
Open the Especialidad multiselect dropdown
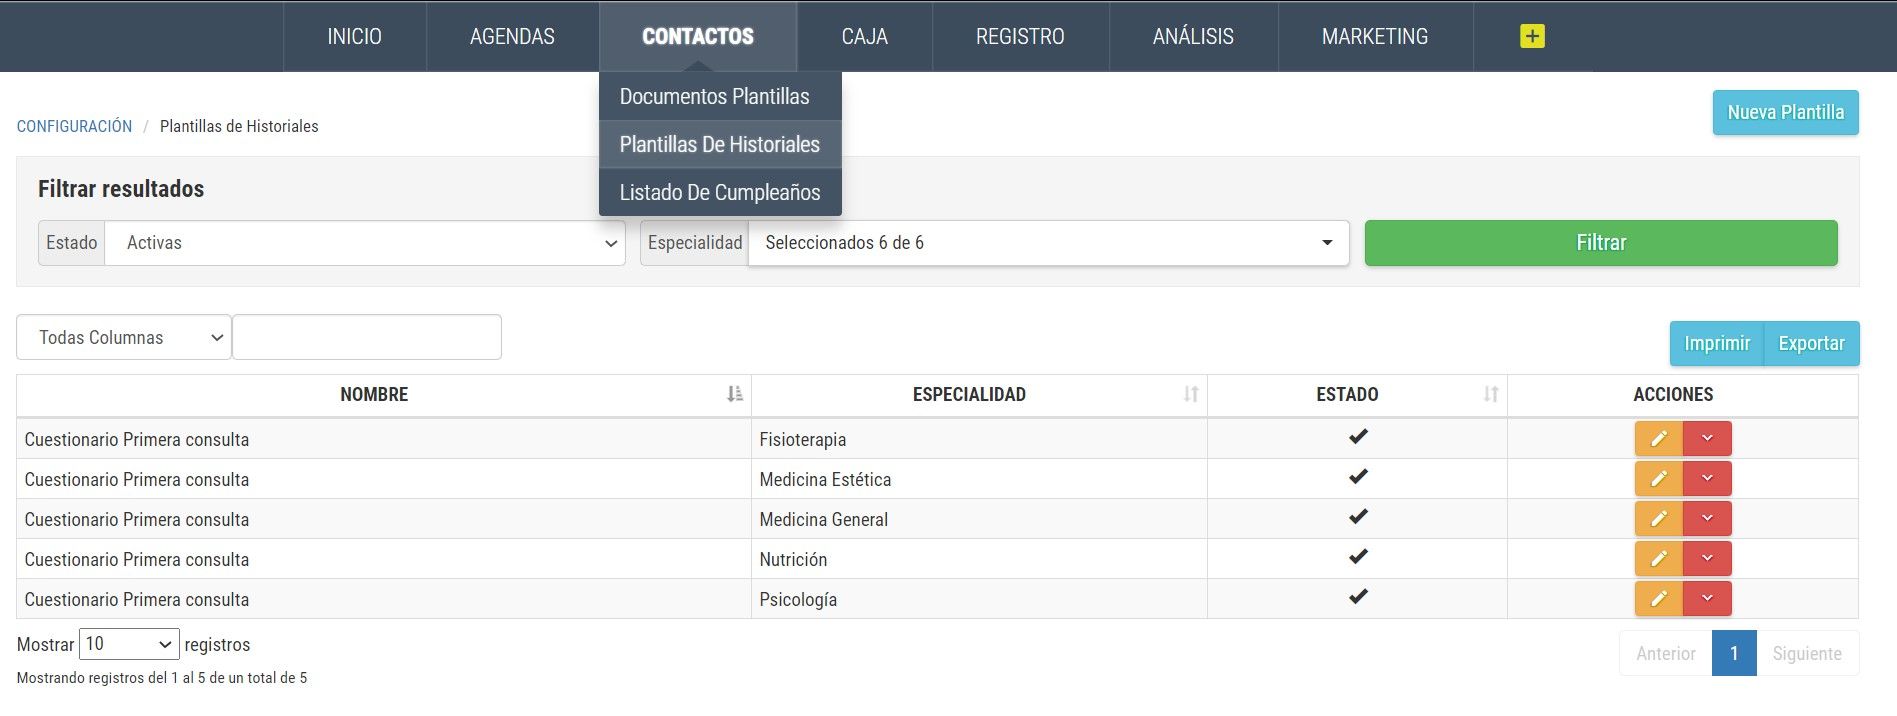[1048, 243]
